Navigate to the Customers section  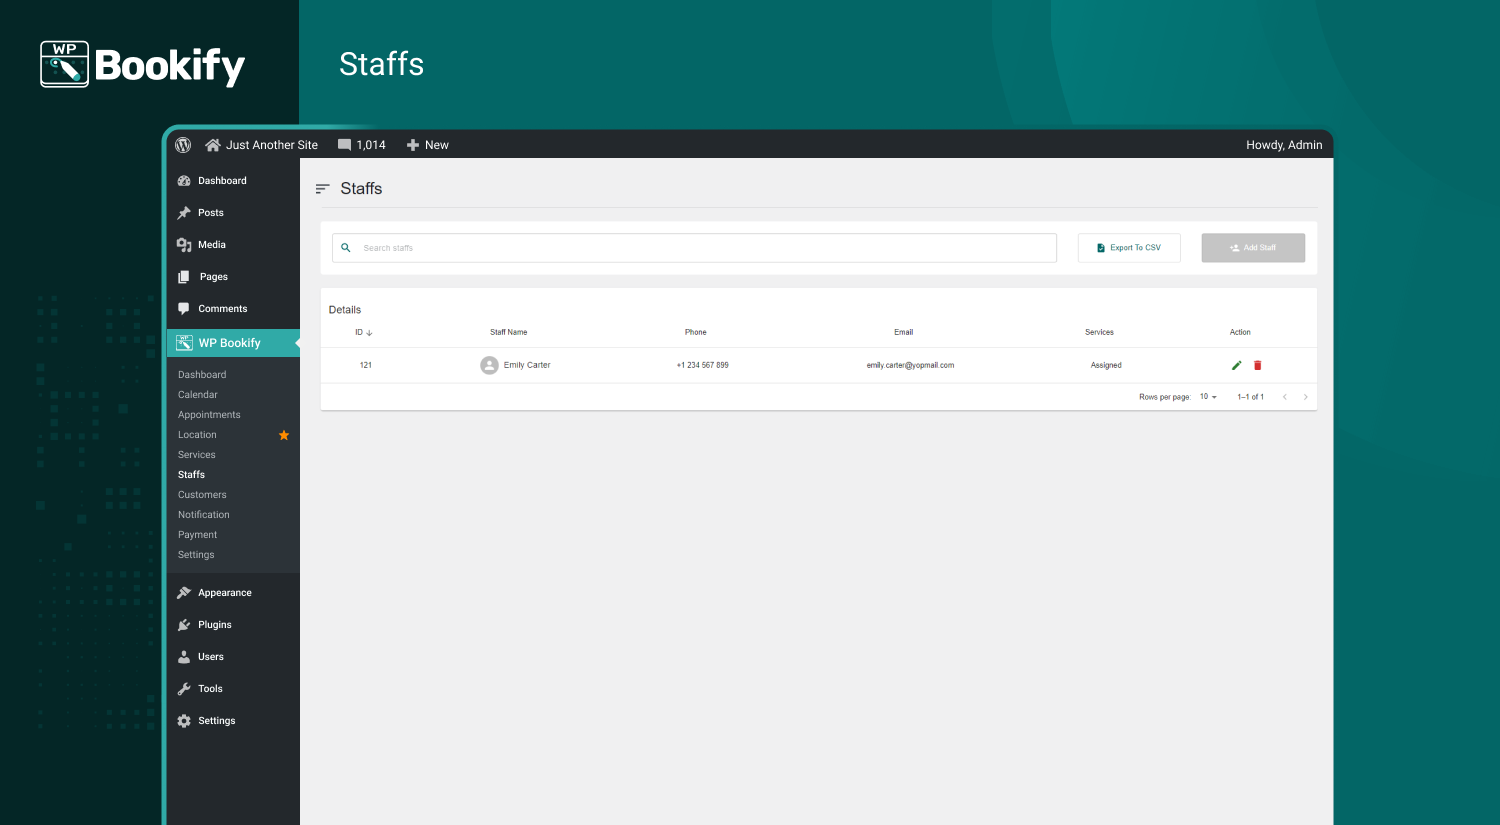point(202,494)
